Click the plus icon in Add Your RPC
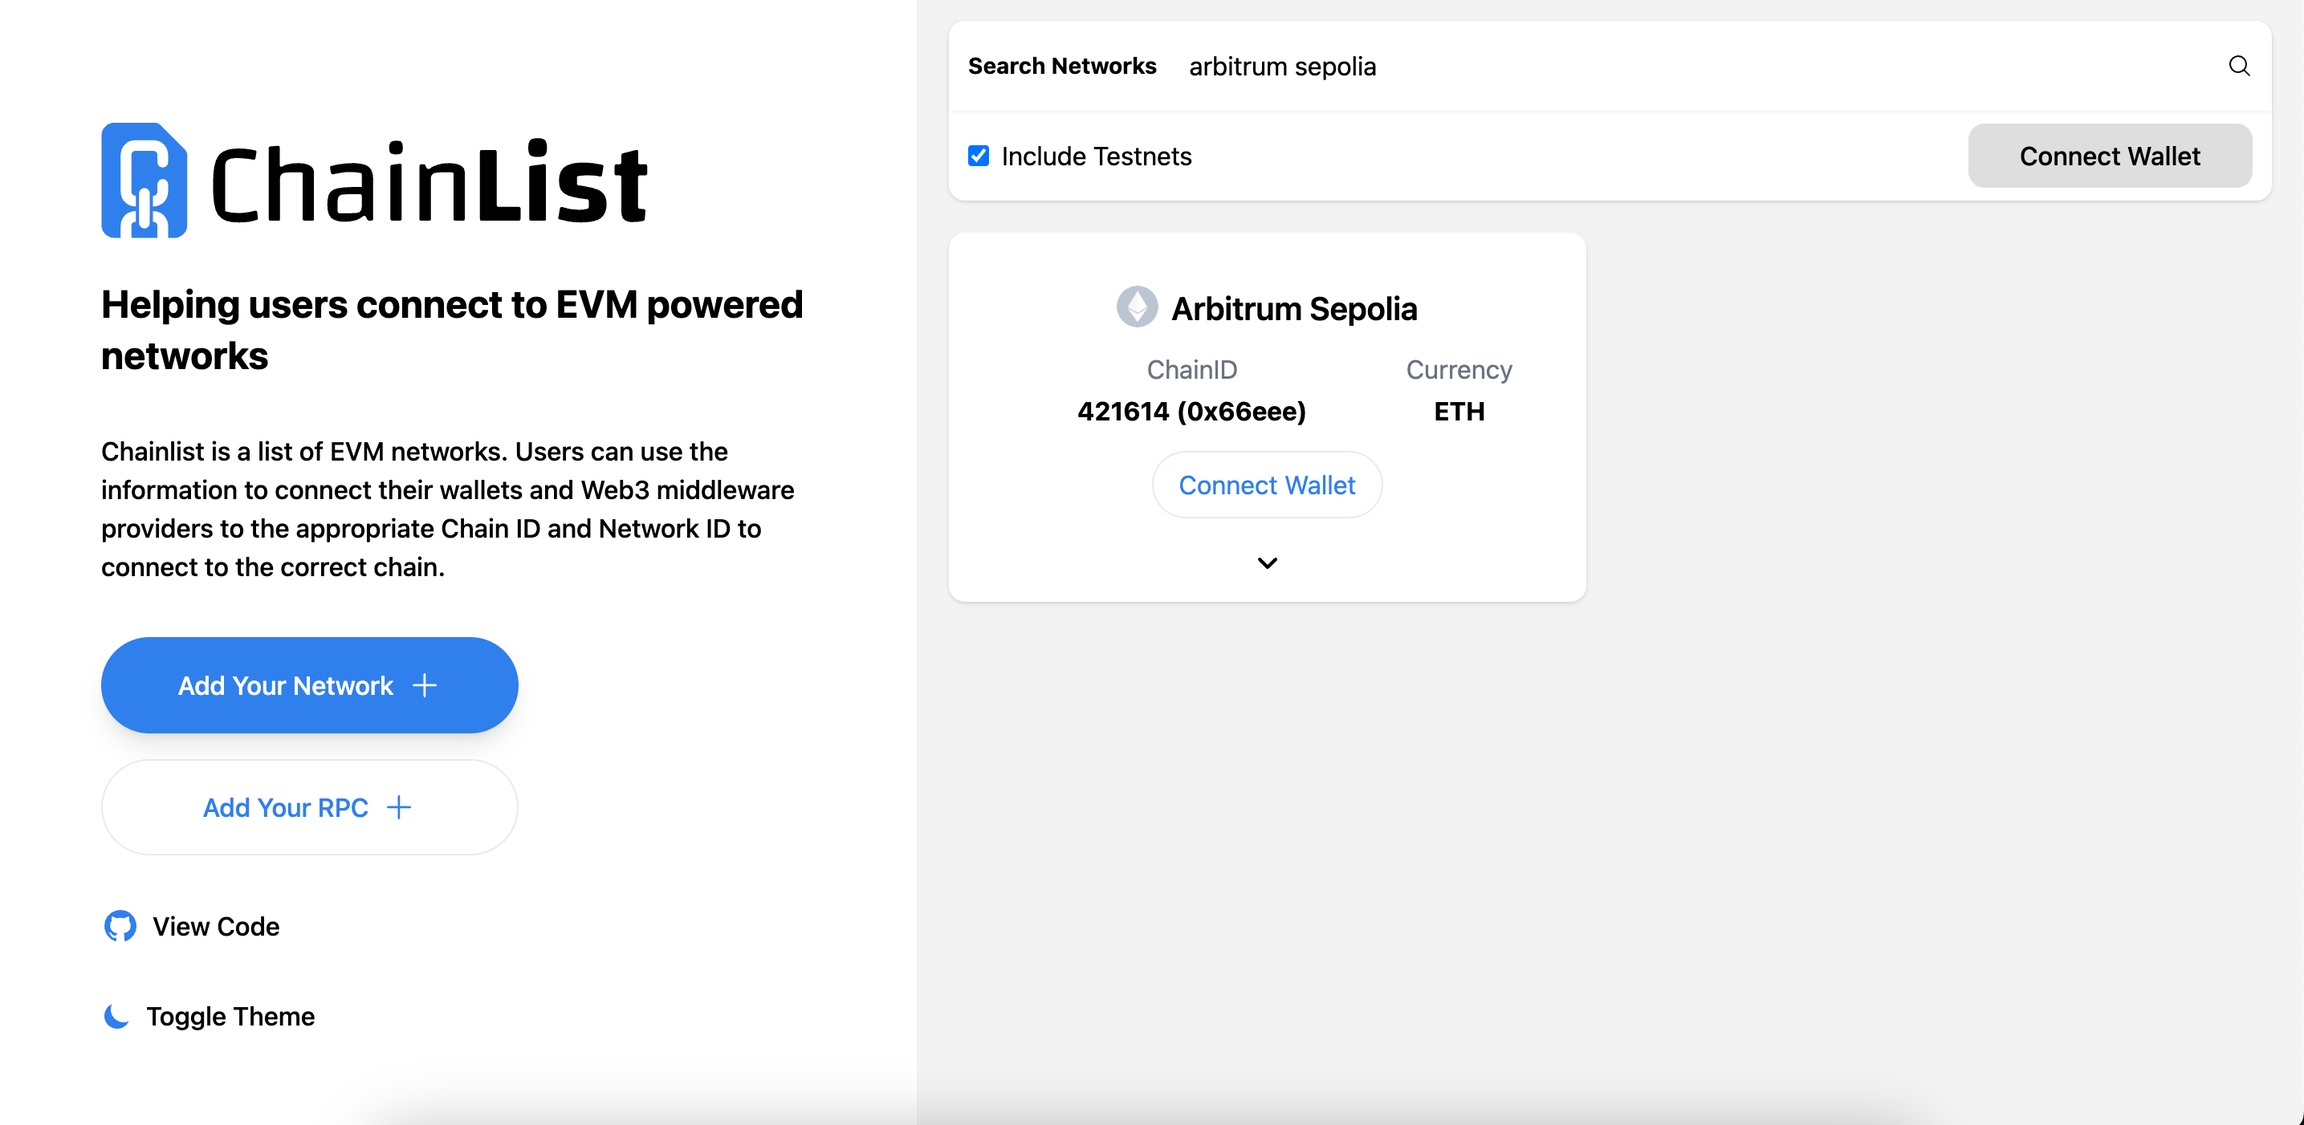 399,807
